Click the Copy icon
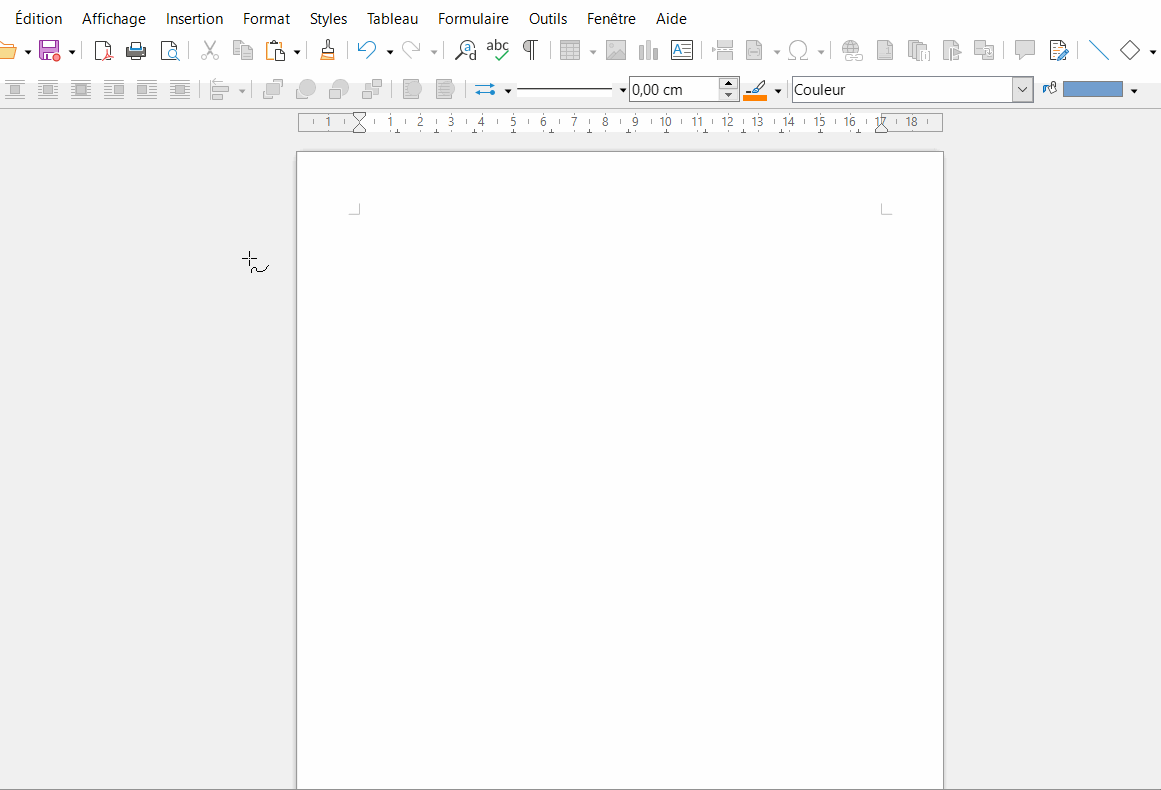The width and height of the screenshot is (1161, 790). (x=242, y=50)
